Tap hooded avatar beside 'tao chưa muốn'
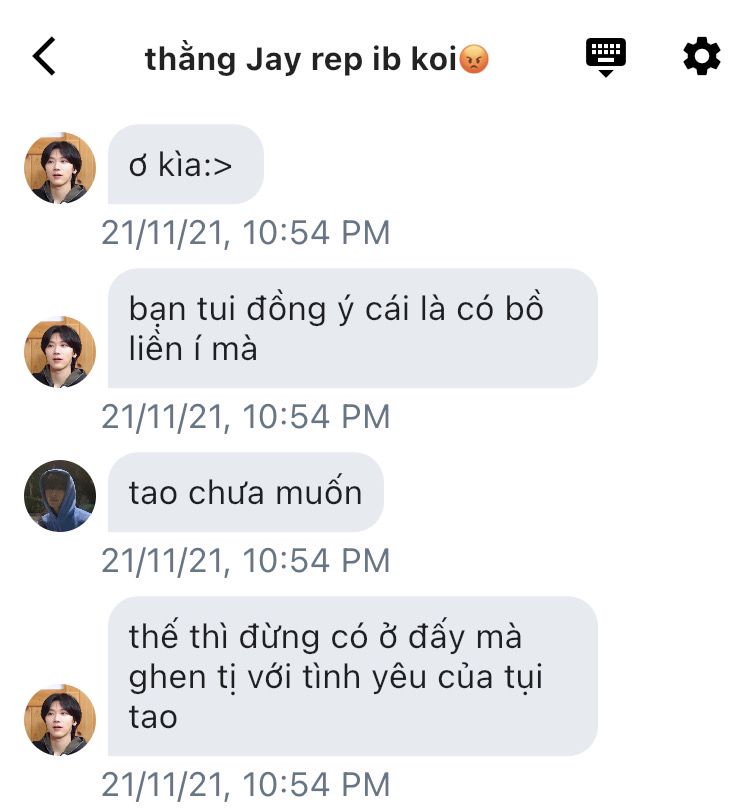 pos(60,496)
